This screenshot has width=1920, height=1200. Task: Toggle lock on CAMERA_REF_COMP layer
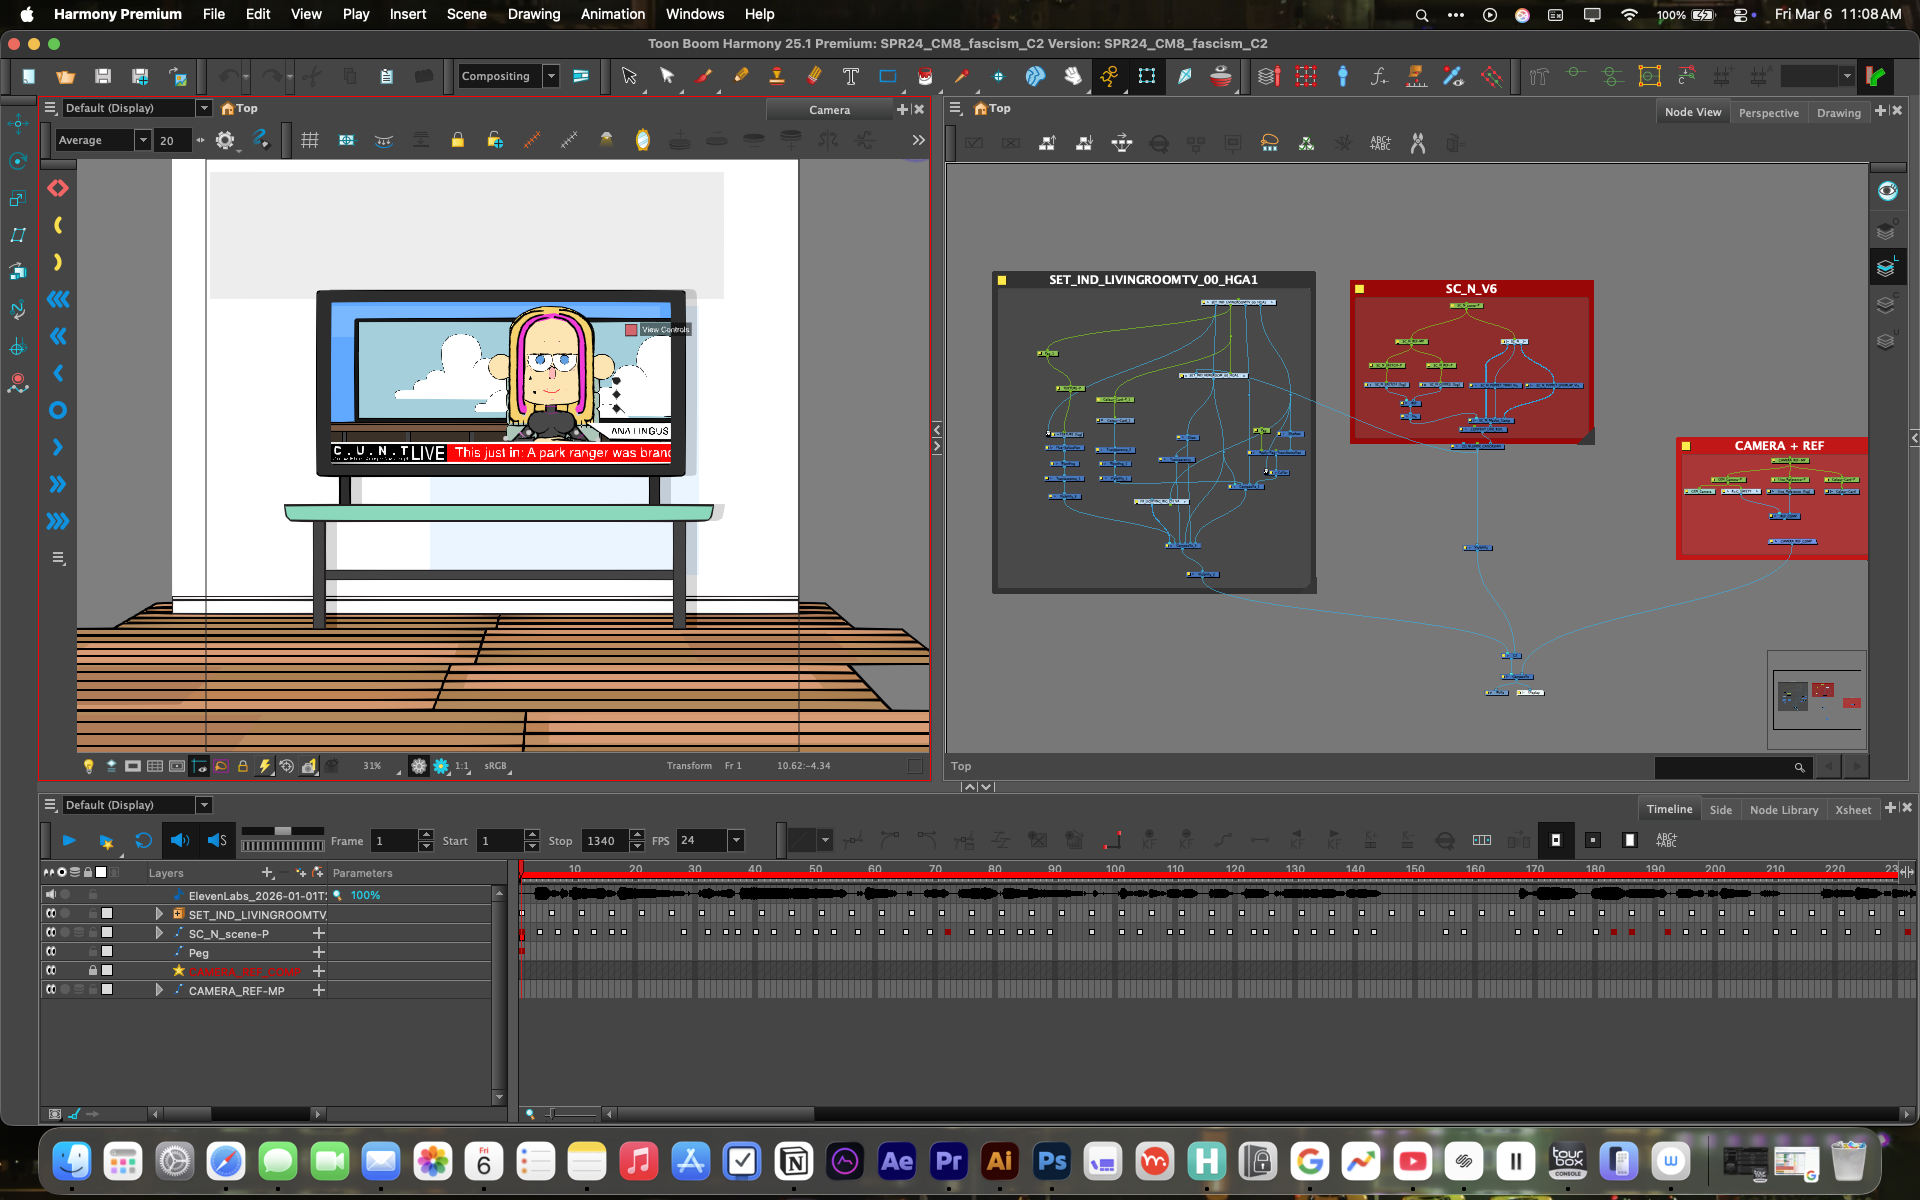coord(92,971)
